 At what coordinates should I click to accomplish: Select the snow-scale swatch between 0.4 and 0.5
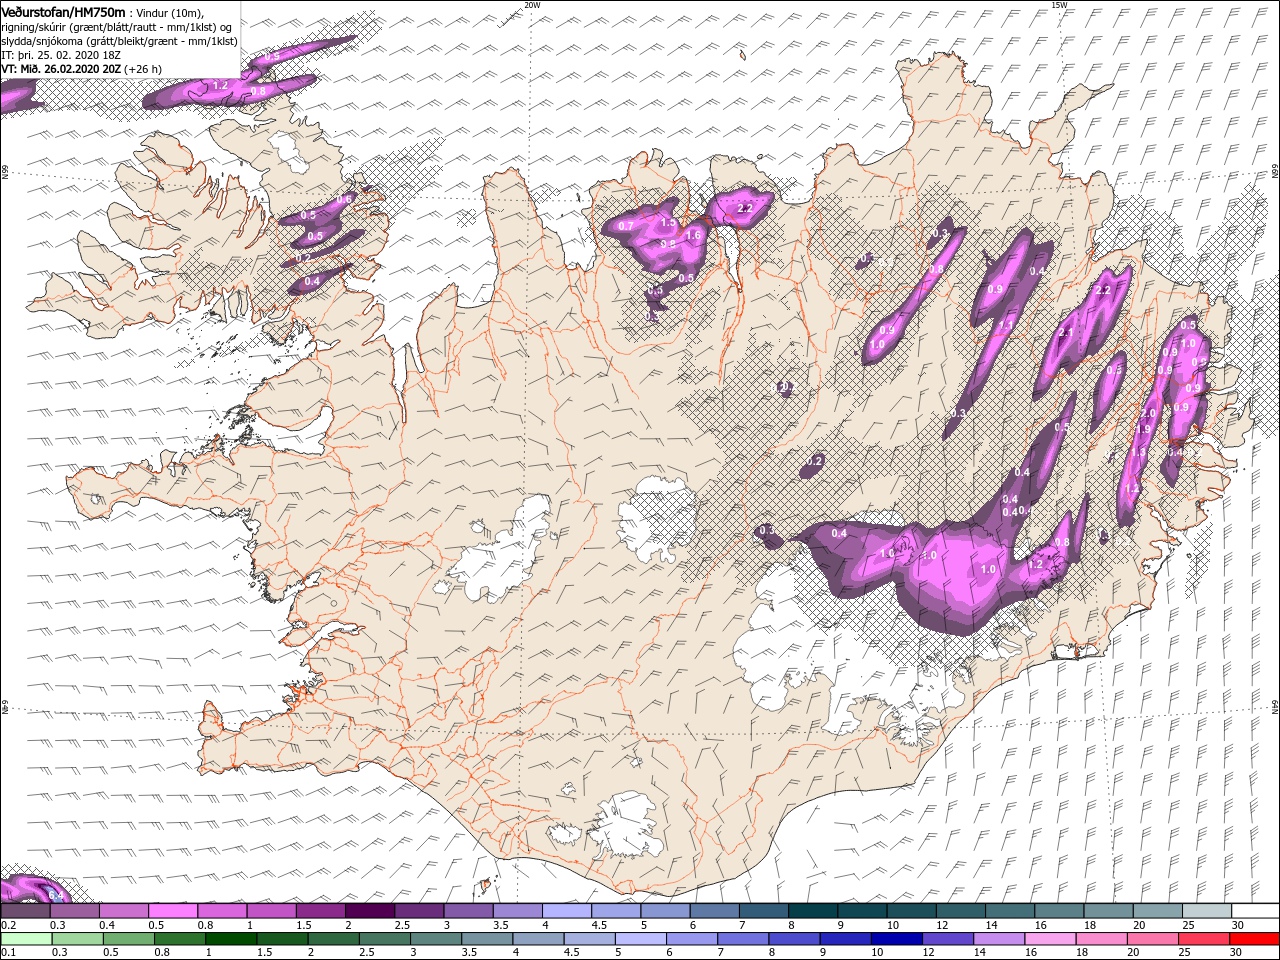tap(123, 911)
